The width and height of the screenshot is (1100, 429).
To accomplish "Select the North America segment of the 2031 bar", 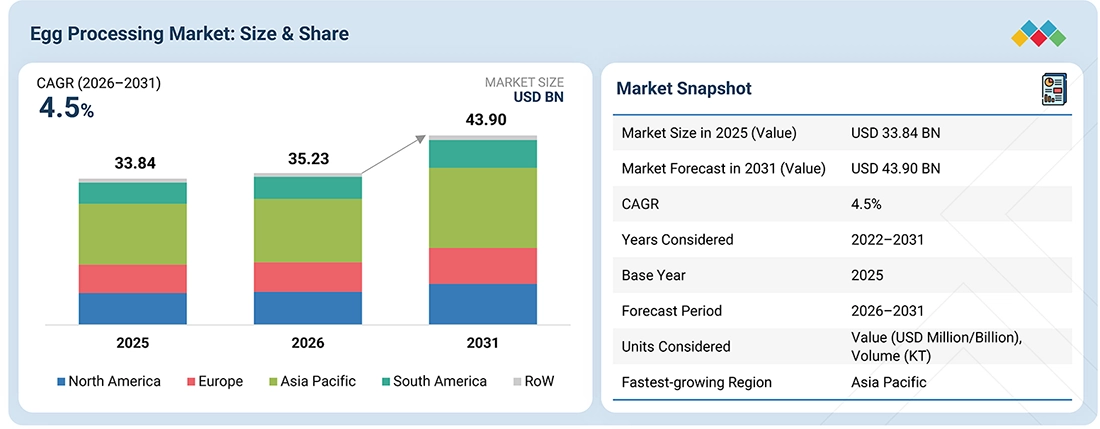I will click(483, 304).
